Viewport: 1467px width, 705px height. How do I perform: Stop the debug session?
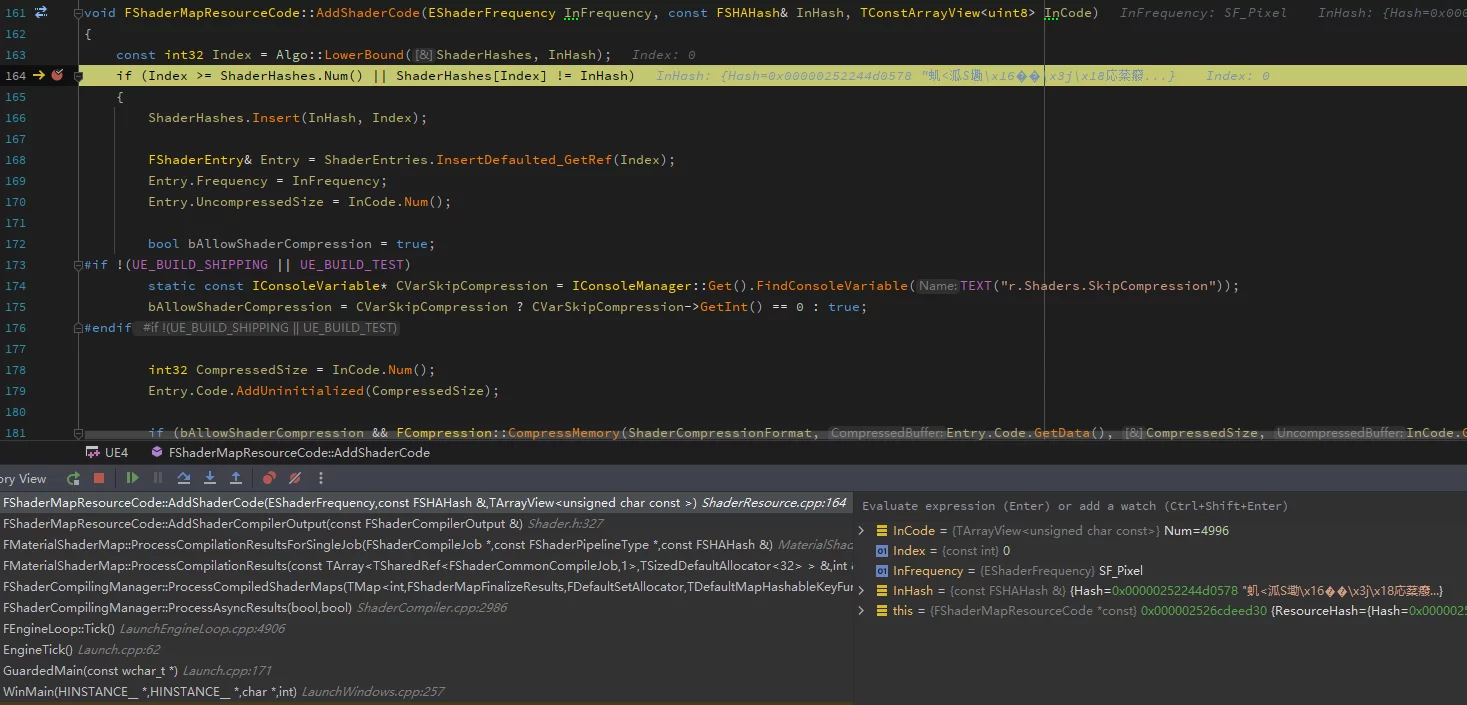[99, 479]
